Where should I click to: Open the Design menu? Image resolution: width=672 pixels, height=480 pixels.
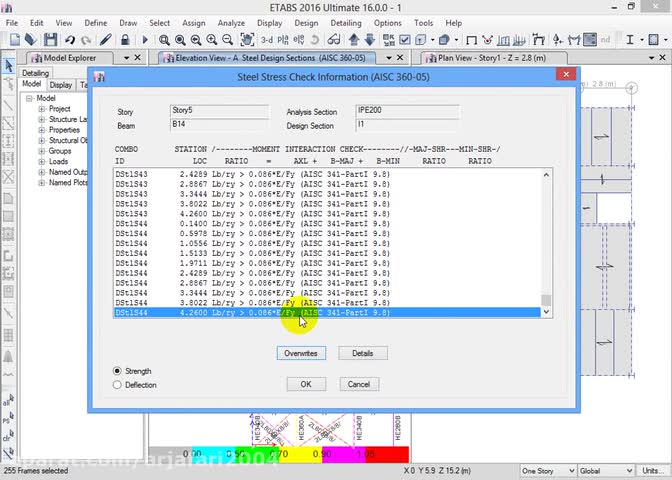tap(306, 23)
